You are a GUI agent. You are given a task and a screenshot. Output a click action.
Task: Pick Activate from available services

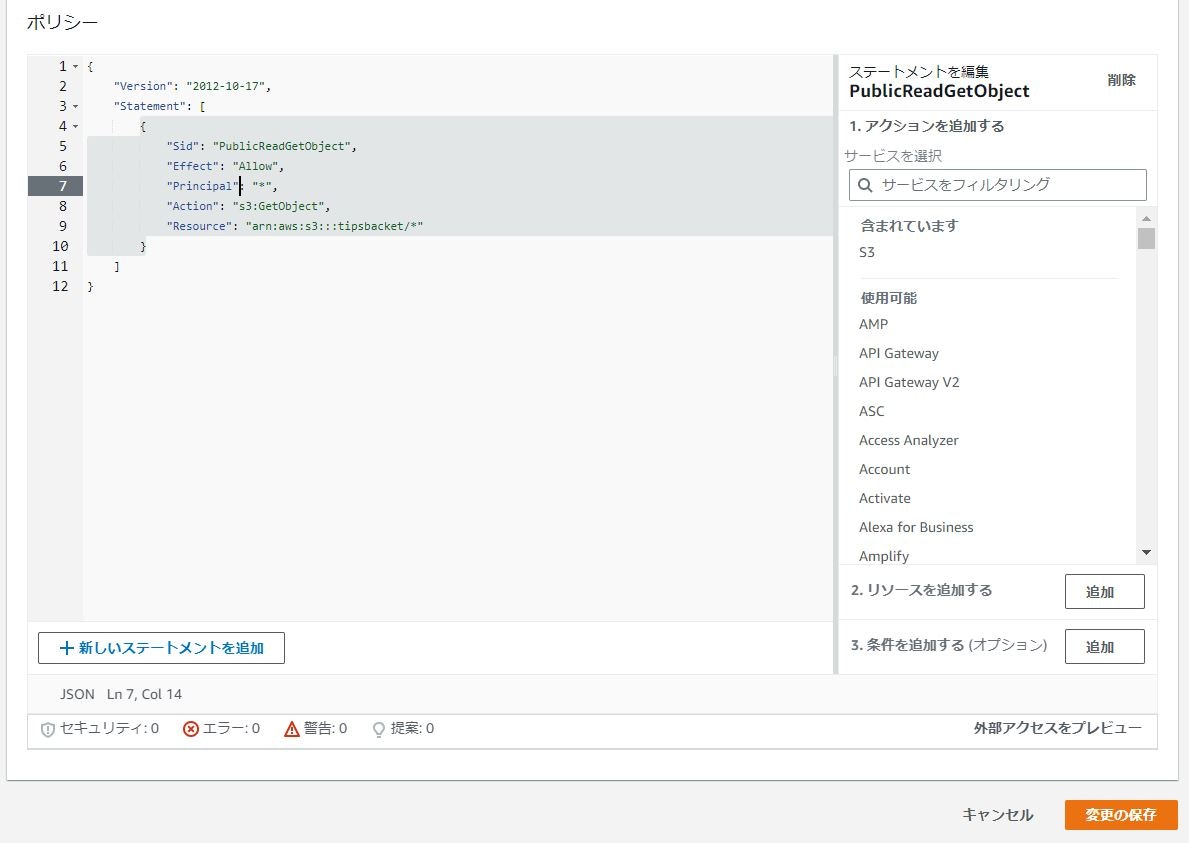tap(885, 498)
